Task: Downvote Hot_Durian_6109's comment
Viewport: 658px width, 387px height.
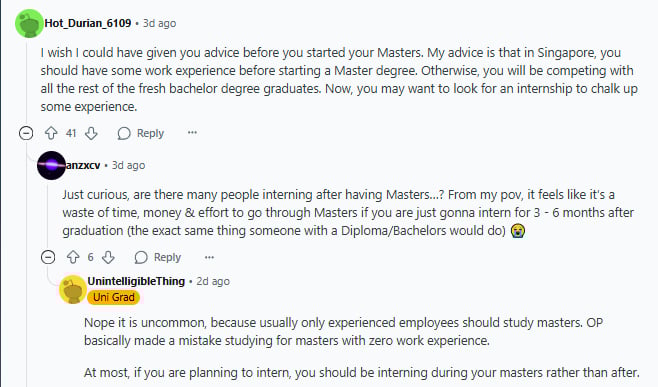Action: 91,133
